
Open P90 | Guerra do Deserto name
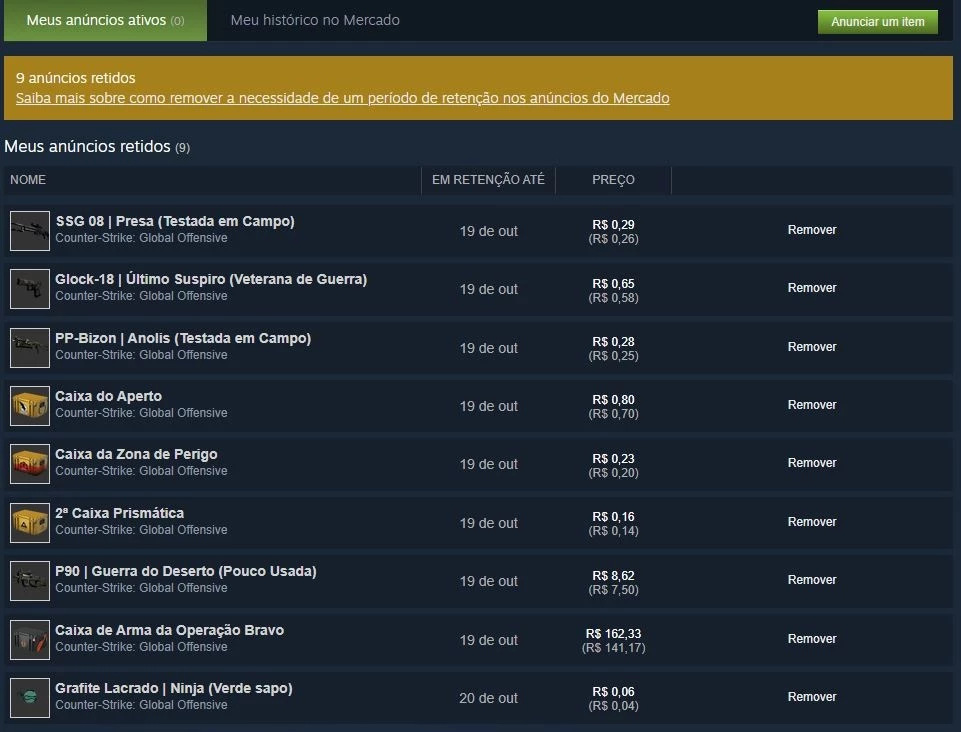pyautogui.click(x=186, y=571)
